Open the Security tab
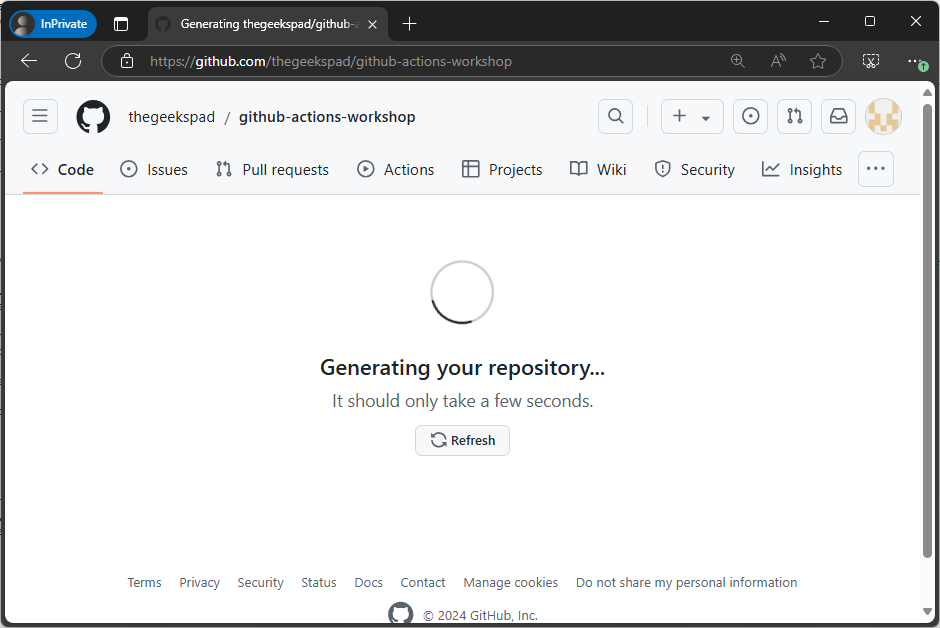This screenshot has width=940, height=628. tap(695, 170)
